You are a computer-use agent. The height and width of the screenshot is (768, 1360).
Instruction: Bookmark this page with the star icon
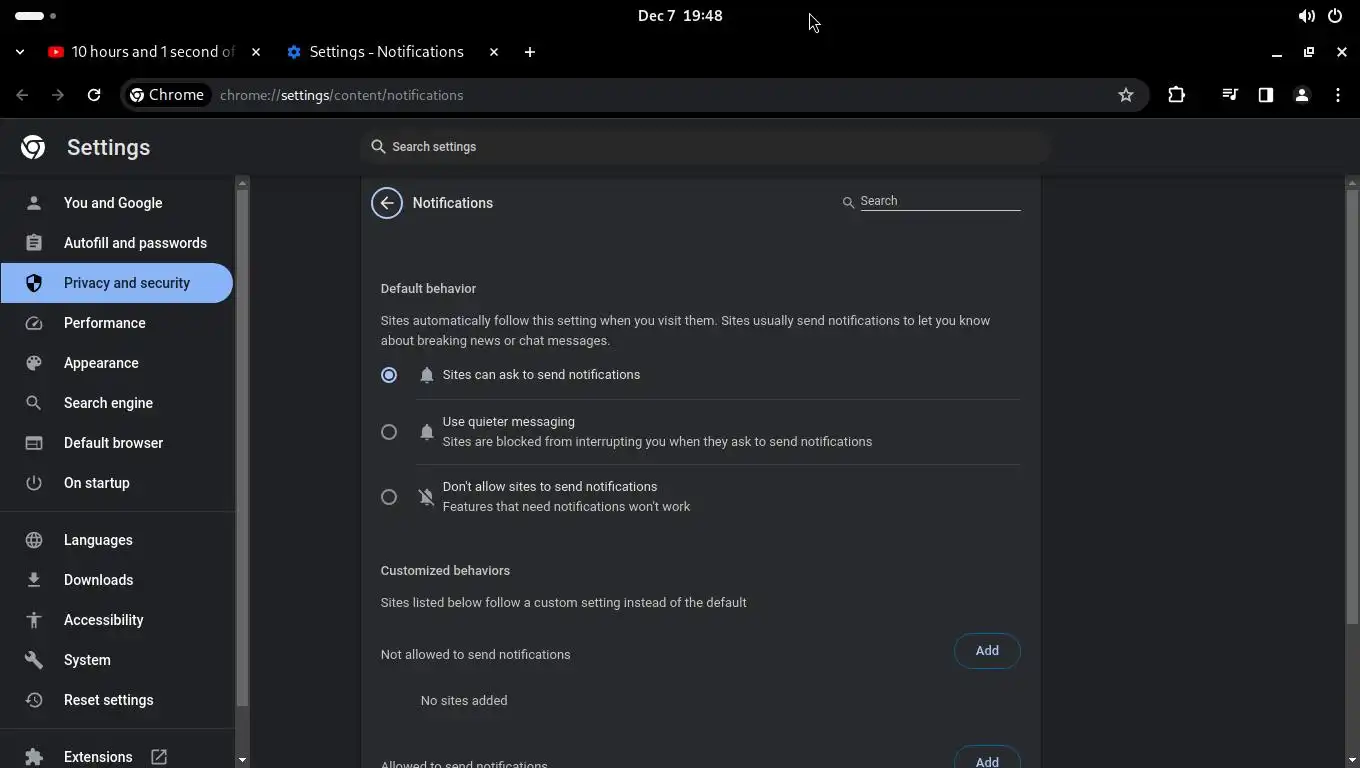tap(1126, 95)
